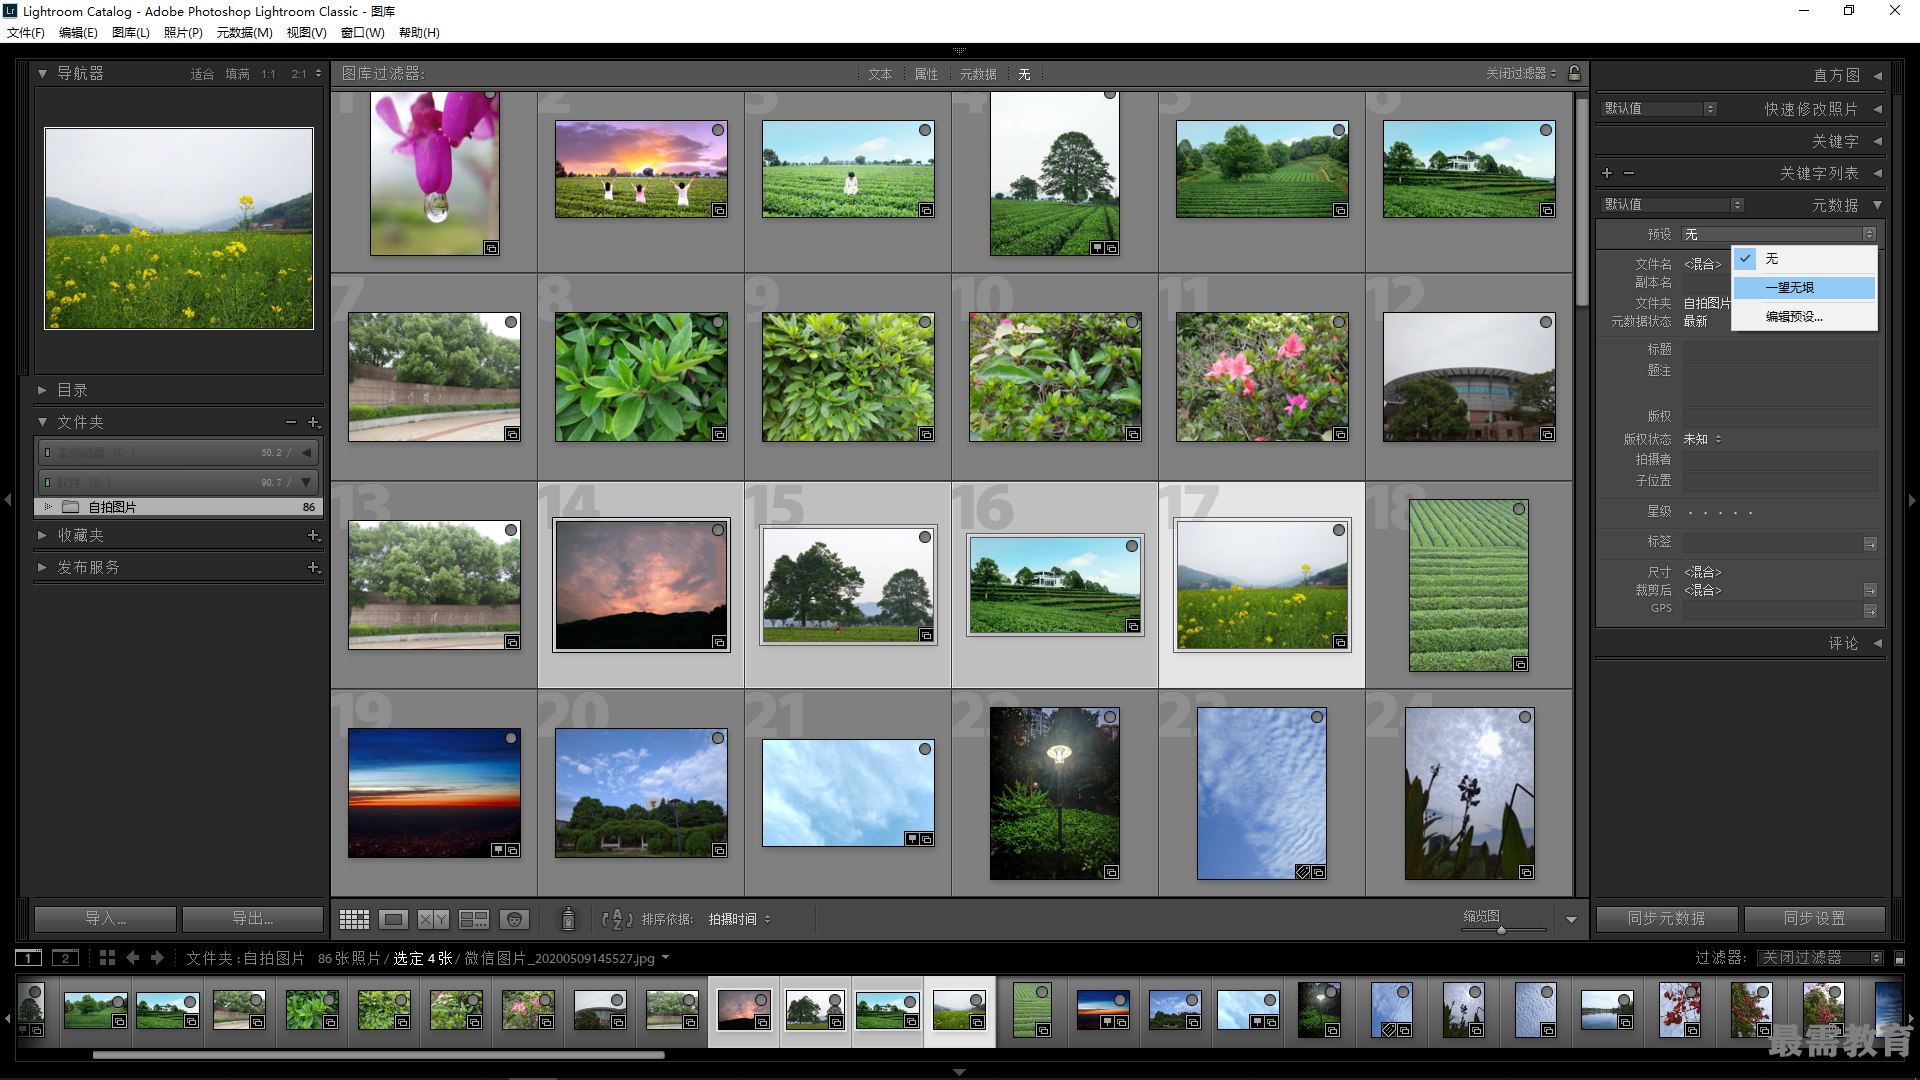Toggle quick collection circle on photo 17
This screenshot has width=1920, height=1080.
point(1339,530)
